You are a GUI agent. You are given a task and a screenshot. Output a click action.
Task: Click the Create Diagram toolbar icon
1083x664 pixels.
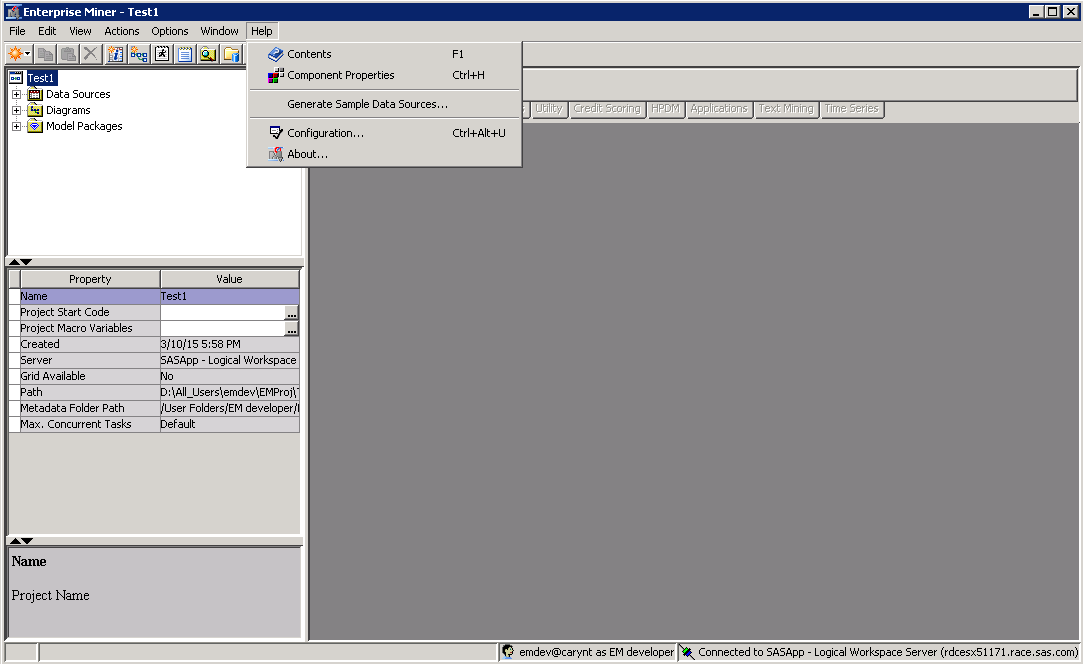pos(139,54)
